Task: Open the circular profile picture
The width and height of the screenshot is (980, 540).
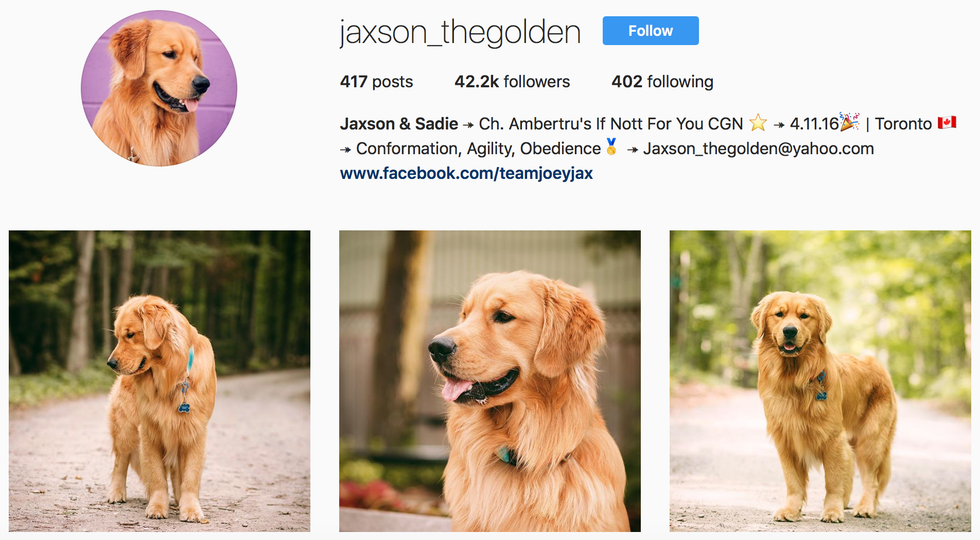Action: click(x=159, y=88)
